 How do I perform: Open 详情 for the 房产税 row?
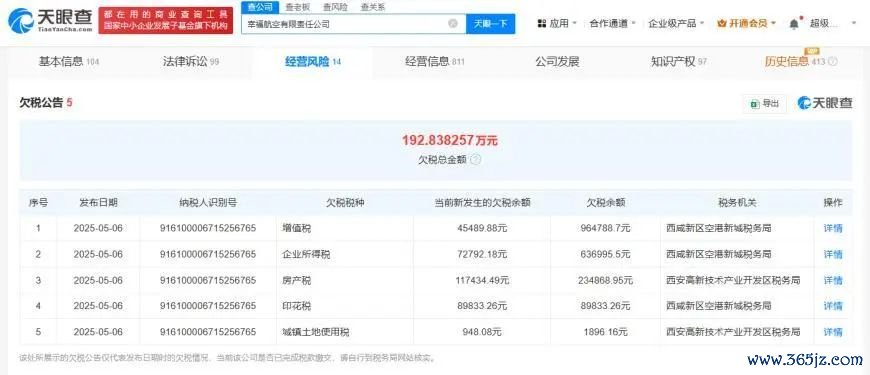click(833, 280)
